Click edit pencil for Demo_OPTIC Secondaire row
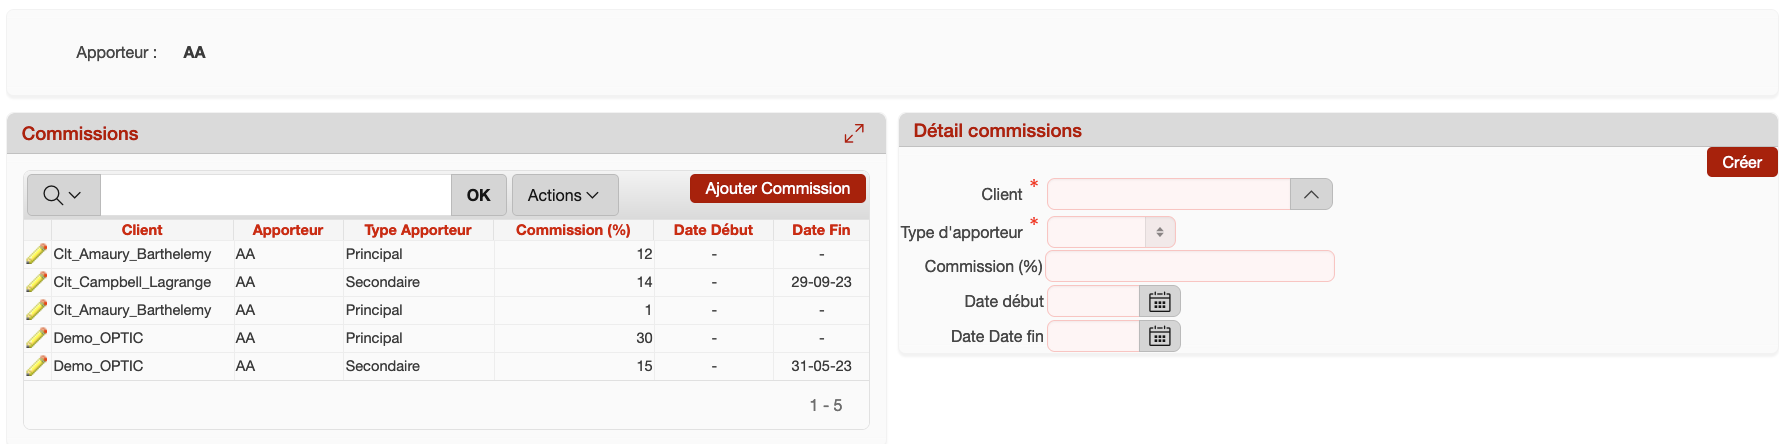This screenshot has height=444, width=1786. coord(37,366)
